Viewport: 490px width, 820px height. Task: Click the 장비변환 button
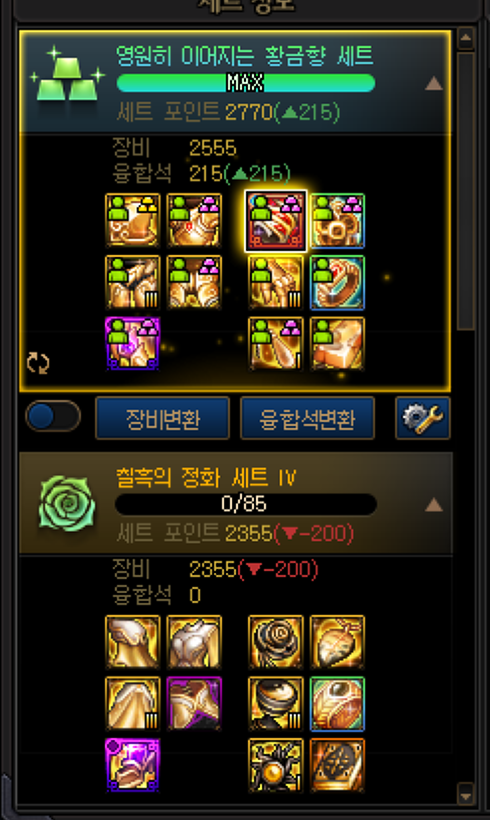[x=163, y=418]
